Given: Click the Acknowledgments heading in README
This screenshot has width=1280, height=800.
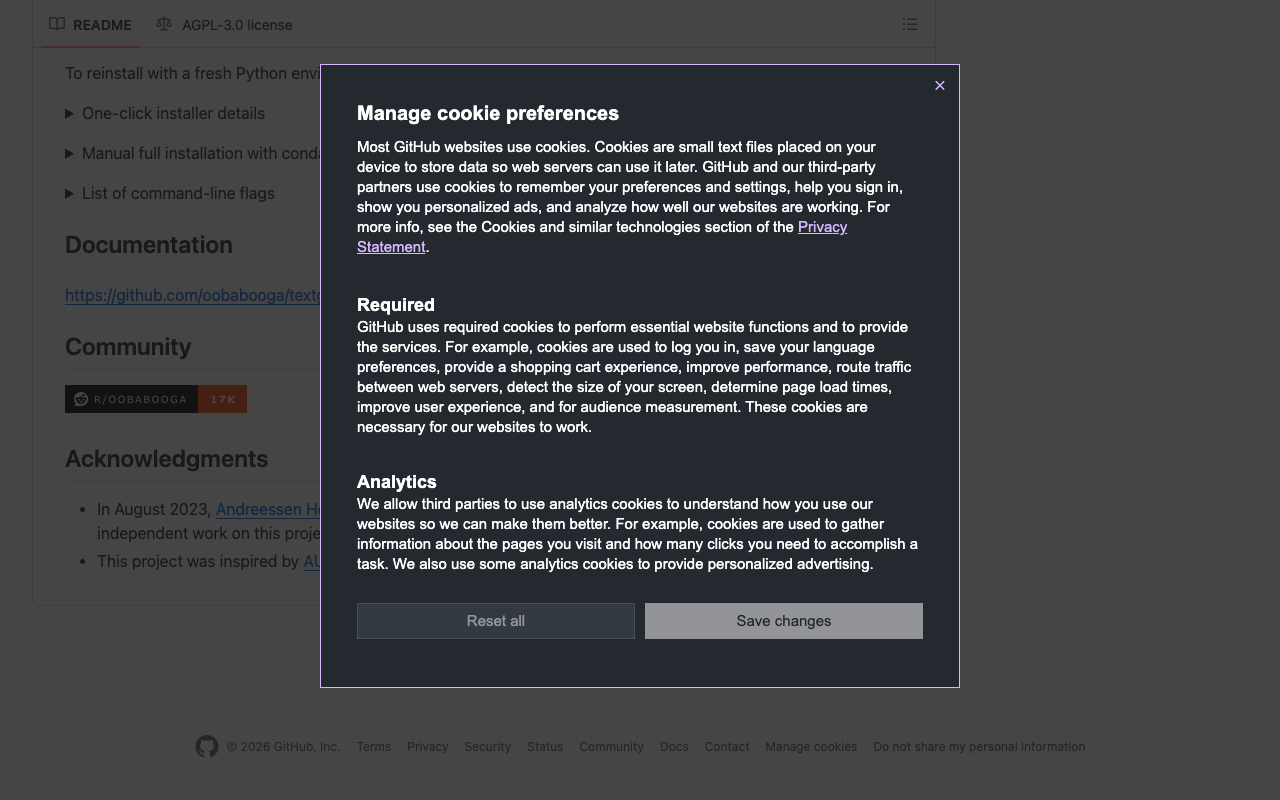Looking at the screenshot, I should click(x=167, y=459).
